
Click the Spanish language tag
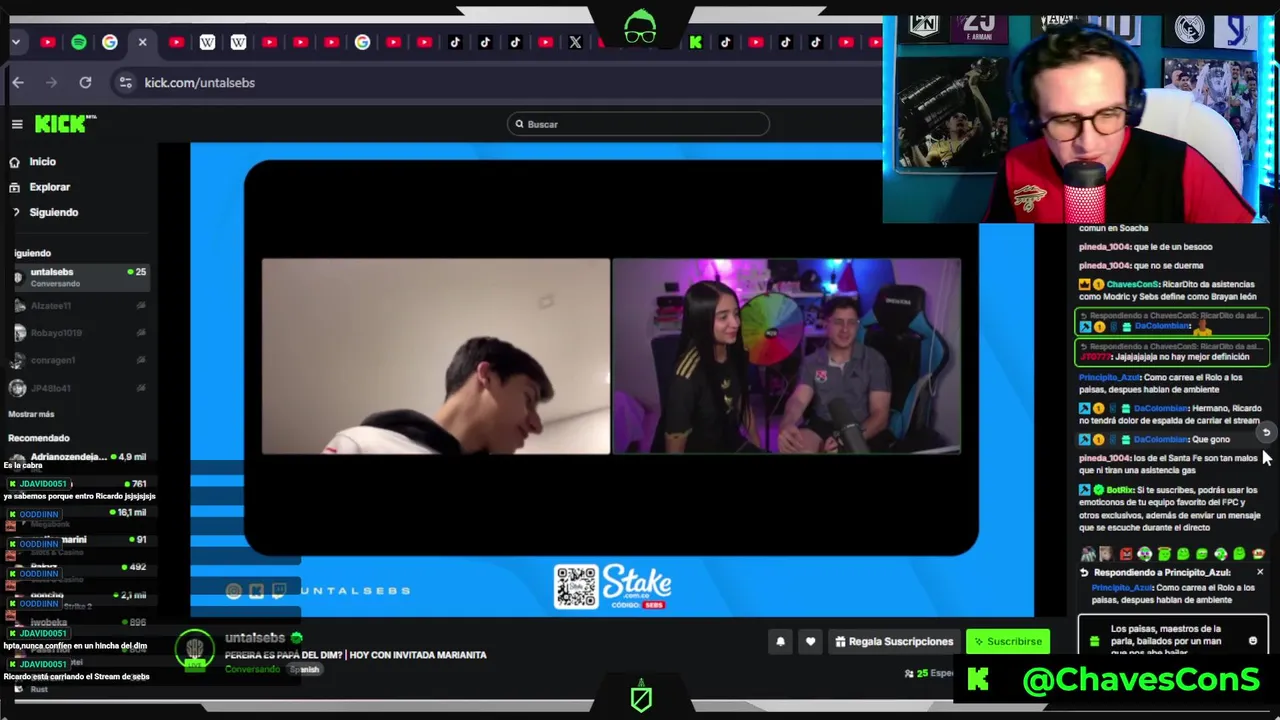coord(306,669)
